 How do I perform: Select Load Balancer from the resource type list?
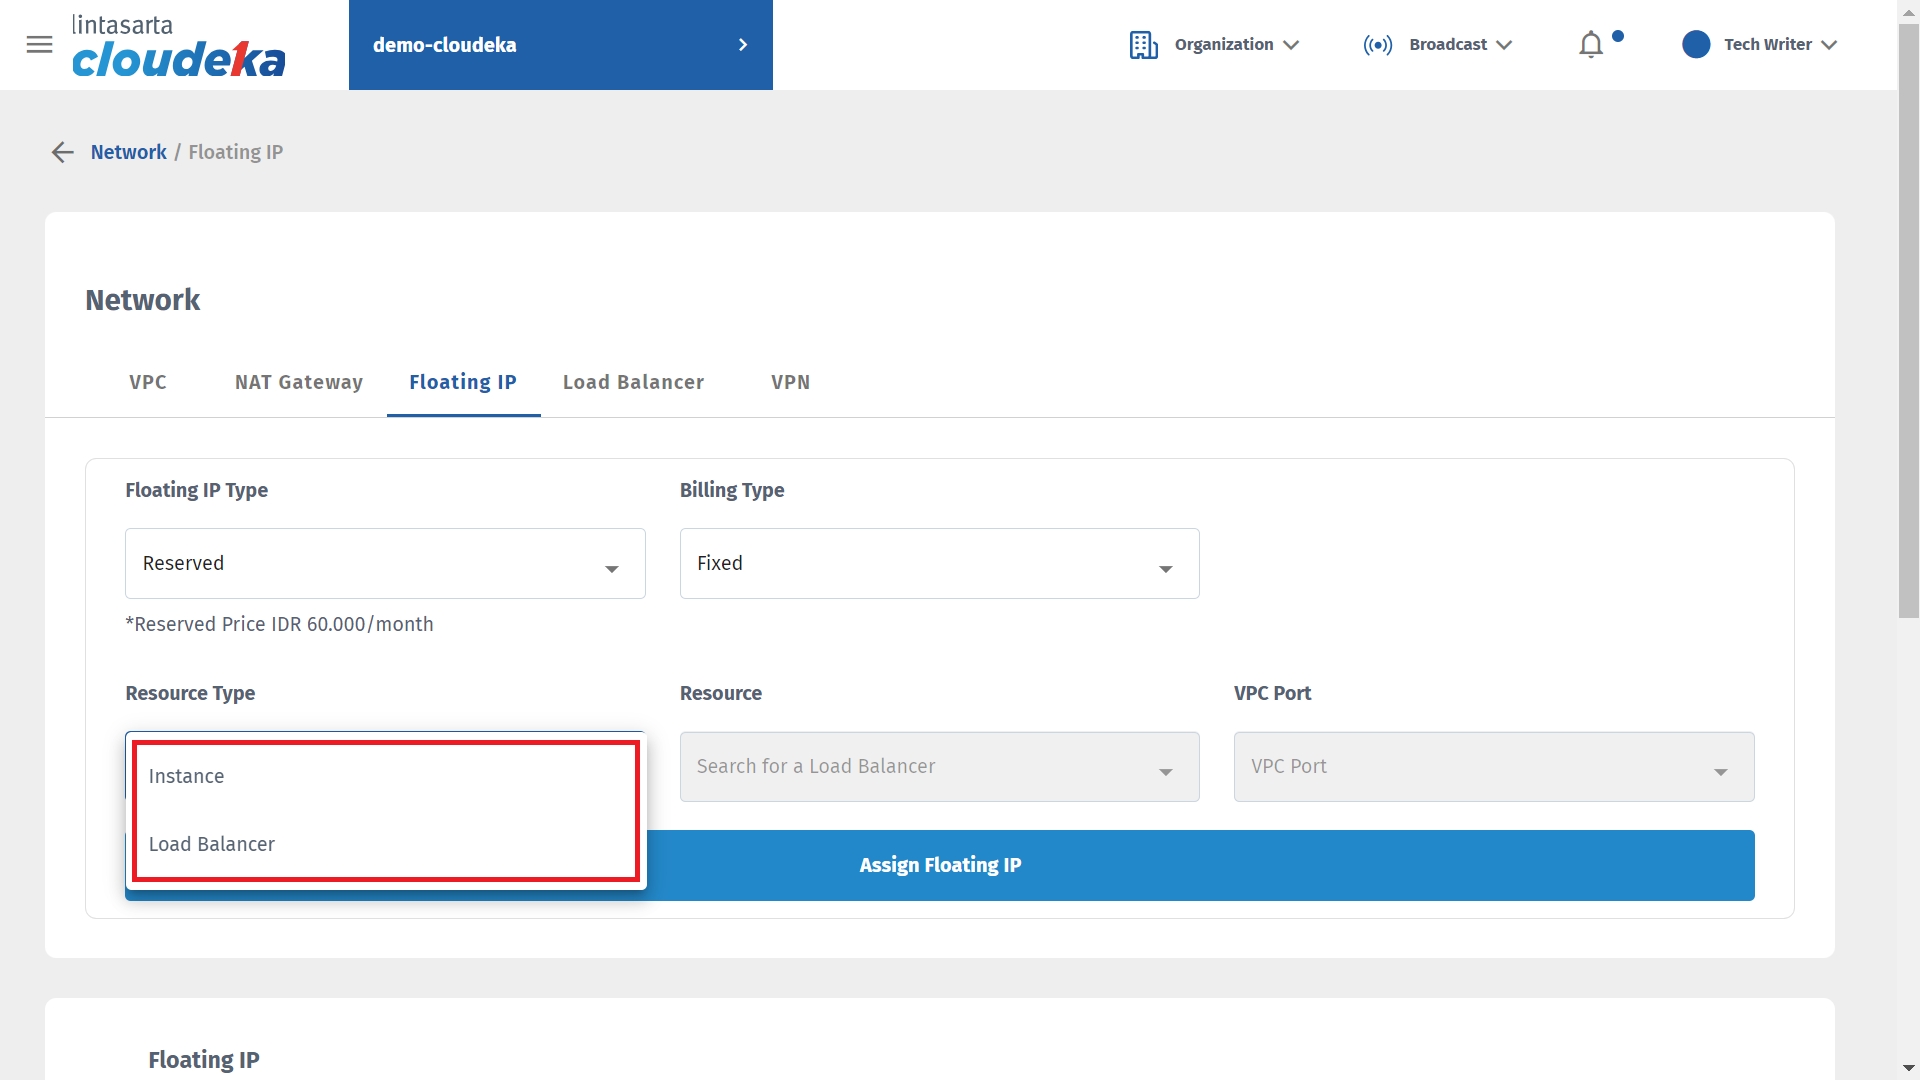(x=212, y=845)
